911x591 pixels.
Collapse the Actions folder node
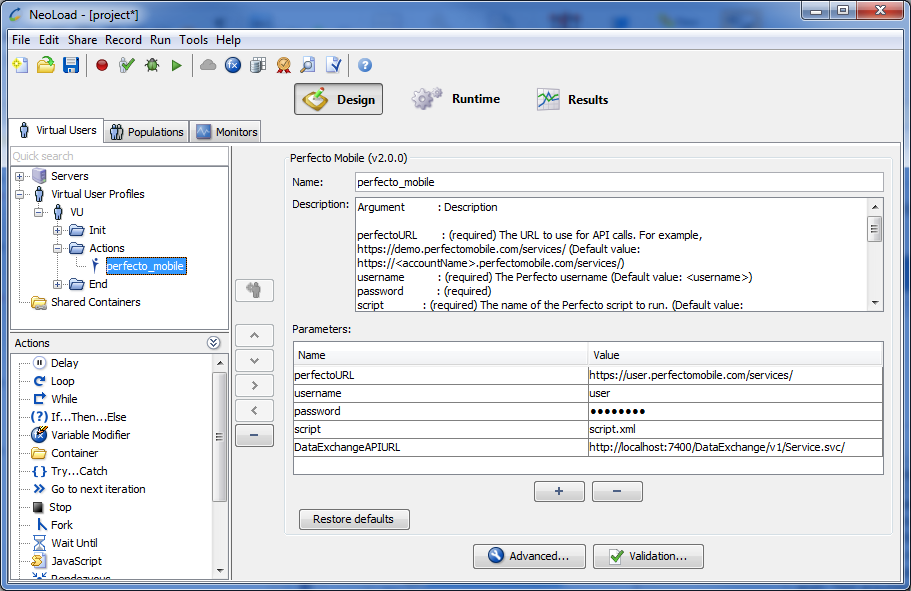[57, 249]
